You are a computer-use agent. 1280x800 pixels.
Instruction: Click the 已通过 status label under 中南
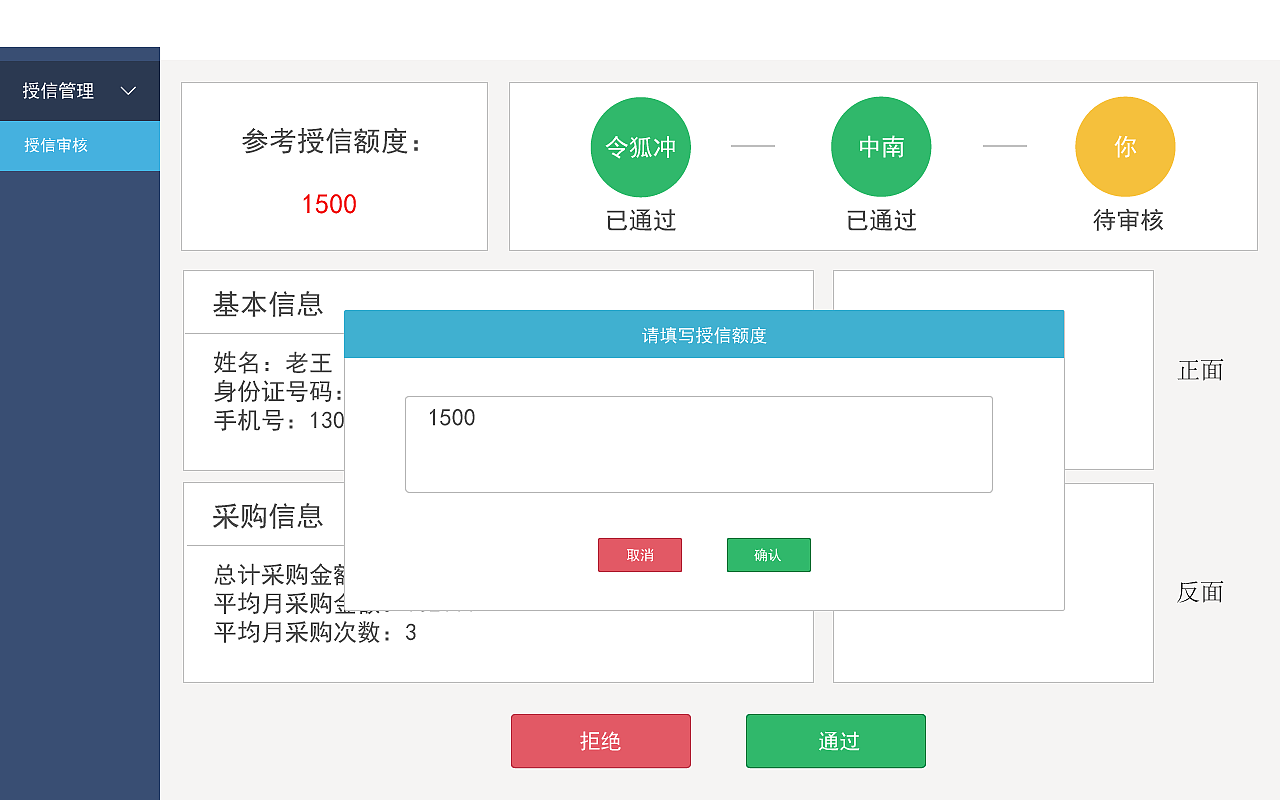click(x=881, y=221)
